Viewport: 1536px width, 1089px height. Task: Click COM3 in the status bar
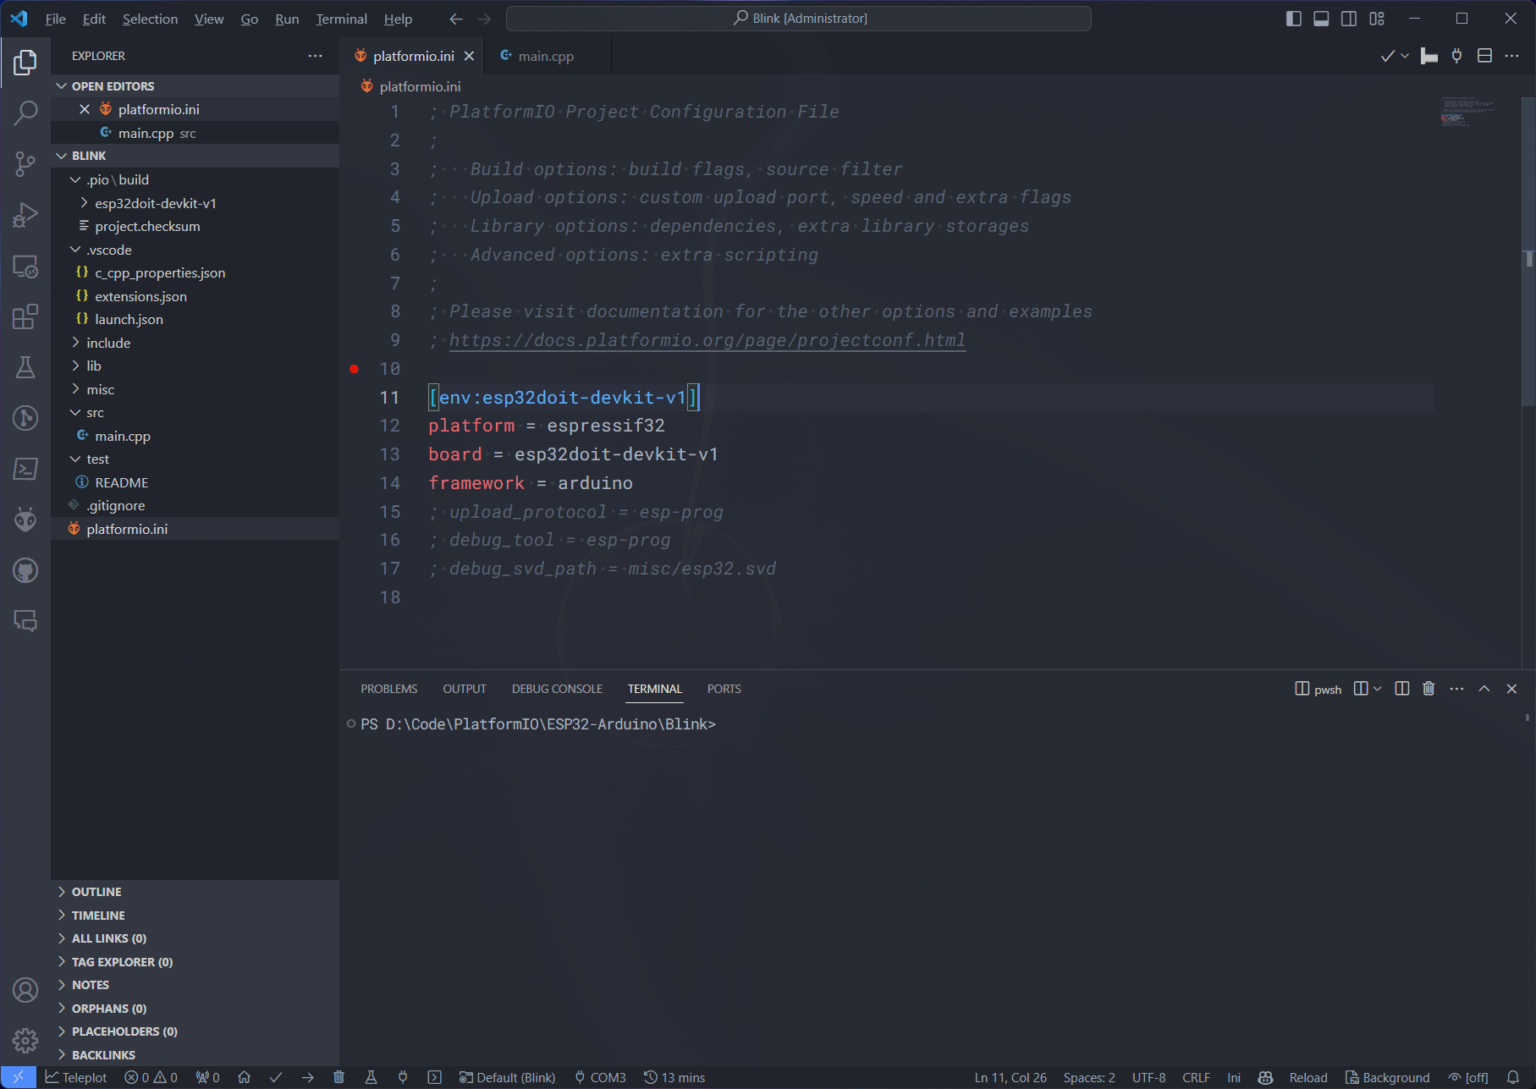600,1077
